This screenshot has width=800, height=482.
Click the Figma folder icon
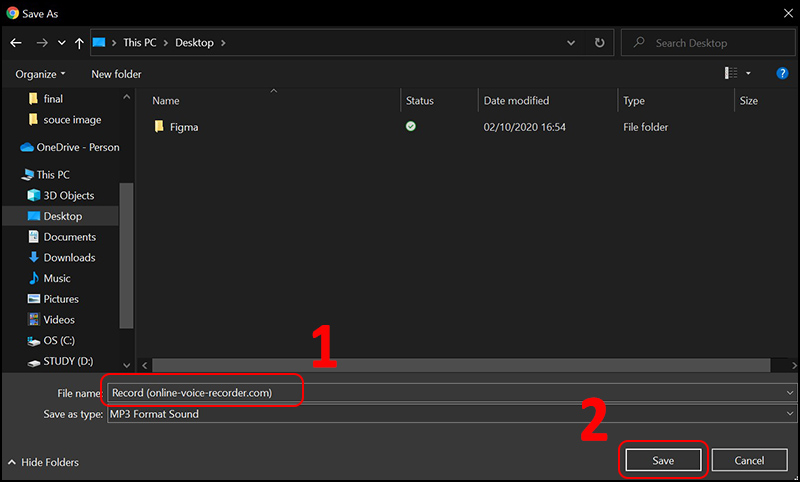[x=159, y=126]
